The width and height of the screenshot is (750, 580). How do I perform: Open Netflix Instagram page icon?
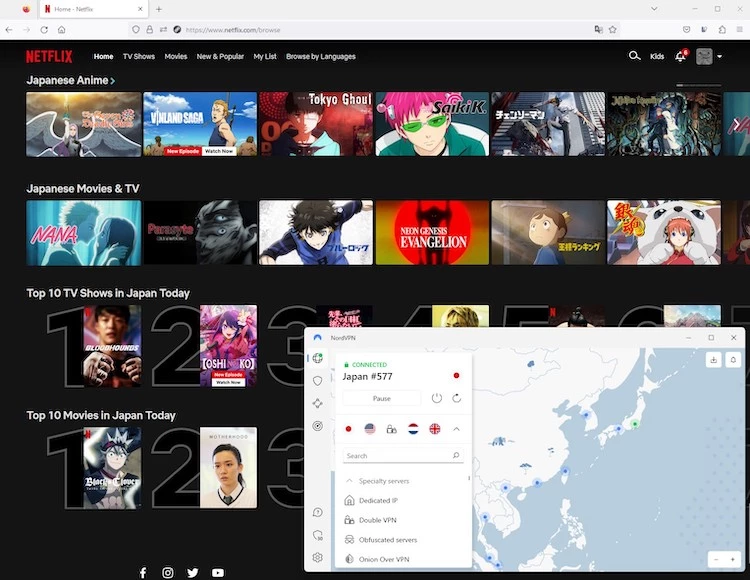[x=168, y=572]
